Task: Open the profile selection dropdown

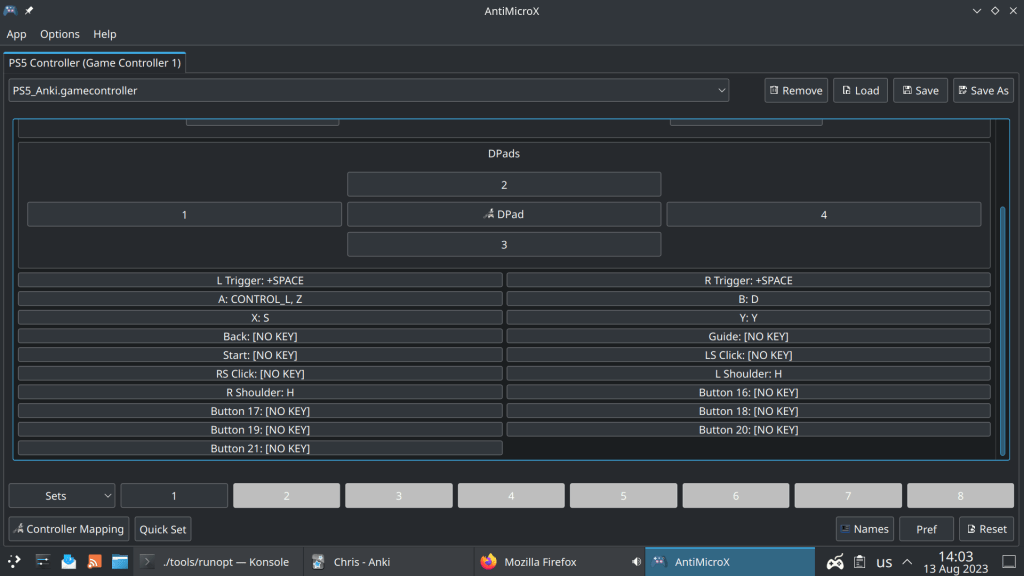Action: pos(368,90)
